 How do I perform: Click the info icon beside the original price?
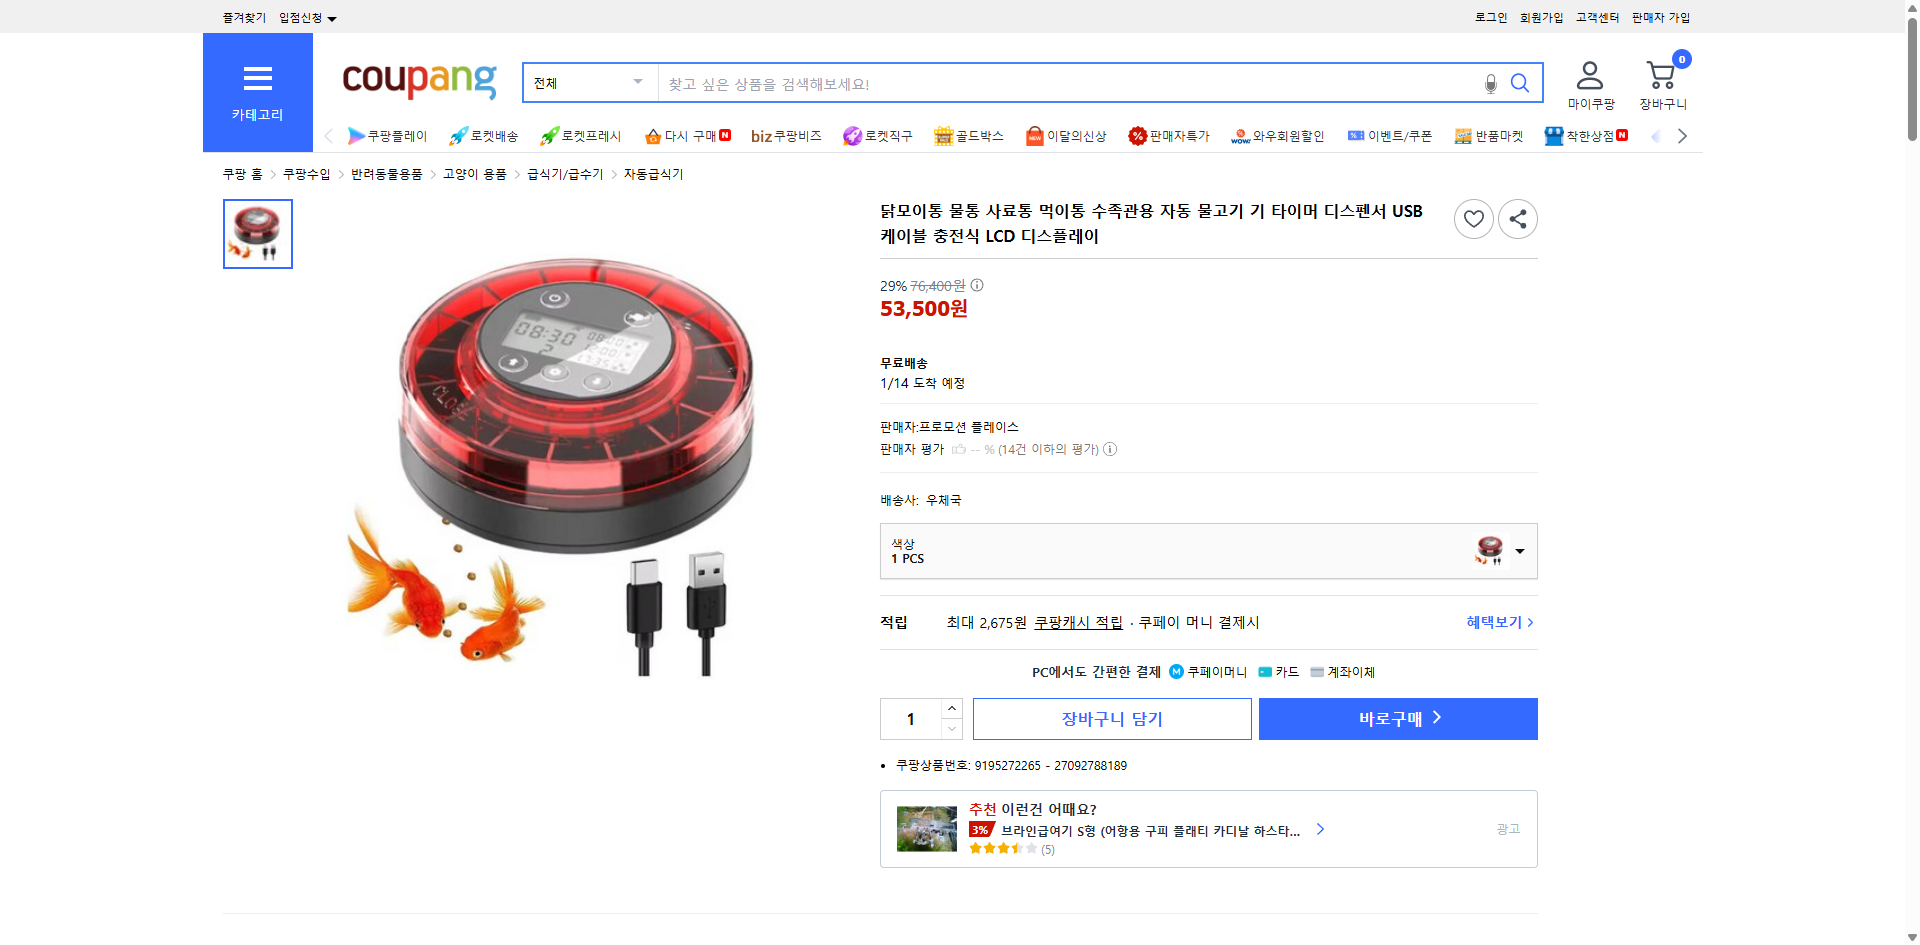pos(976,285)
